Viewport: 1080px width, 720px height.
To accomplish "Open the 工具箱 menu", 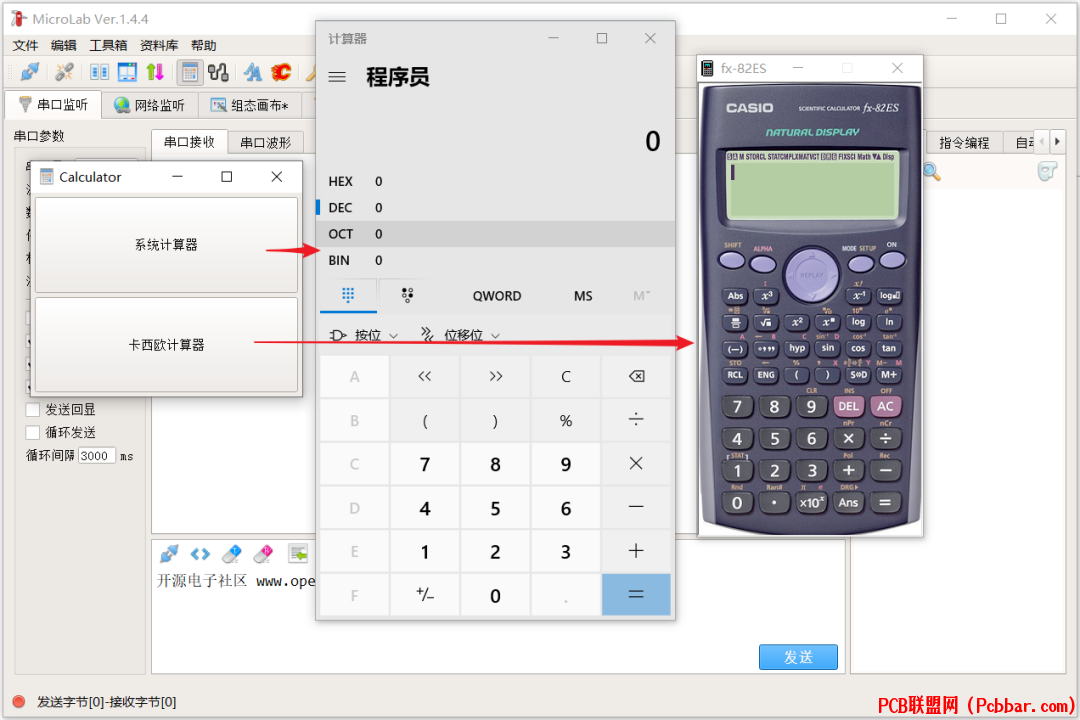I will coord(108,45).
